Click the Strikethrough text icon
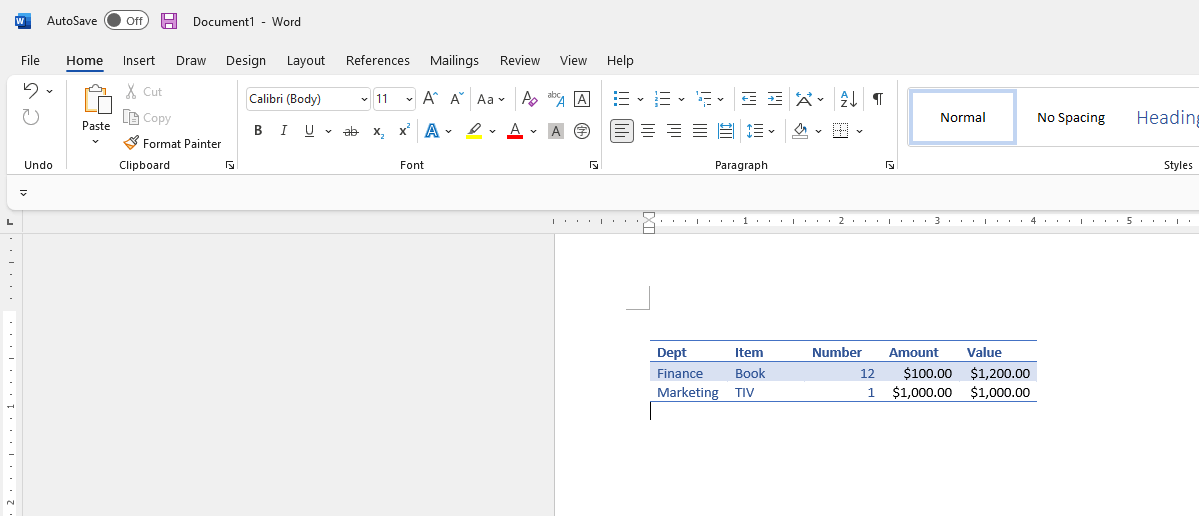Viewport: 1199px width, 516px height. tap(351, 131)
